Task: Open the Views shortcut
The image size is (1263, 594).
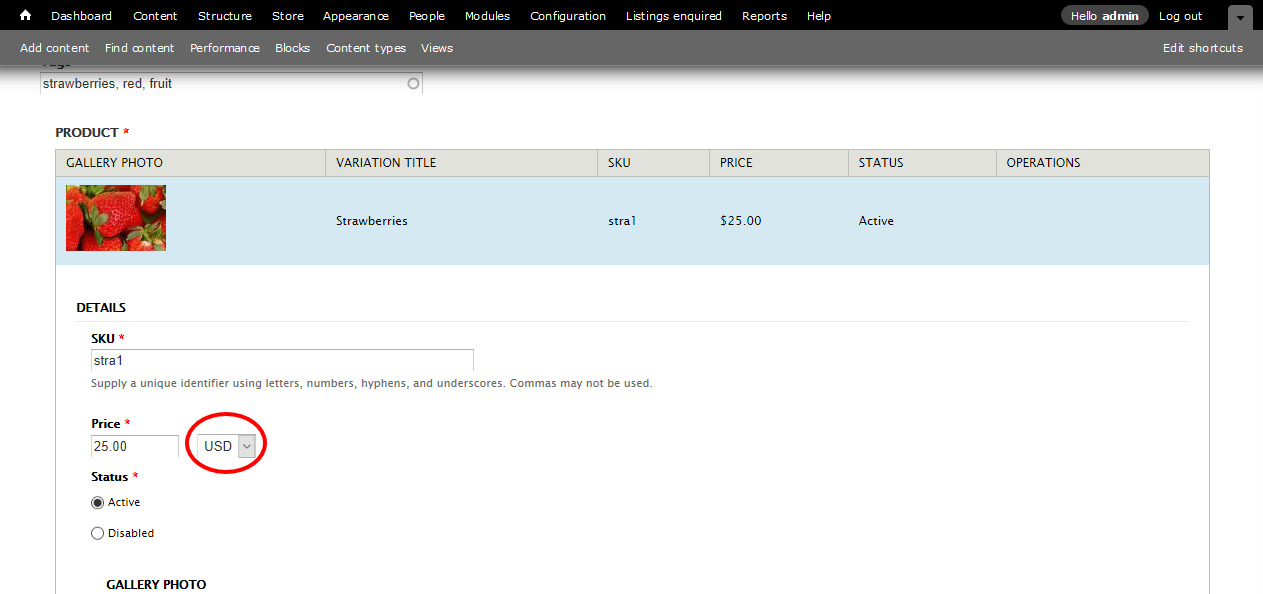Action: click(x=436, y=48)
